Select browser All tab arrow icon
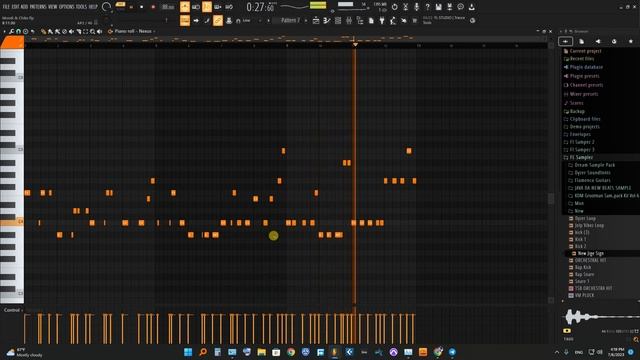Viewport: 640px width, 360px height. click(565, 41)
